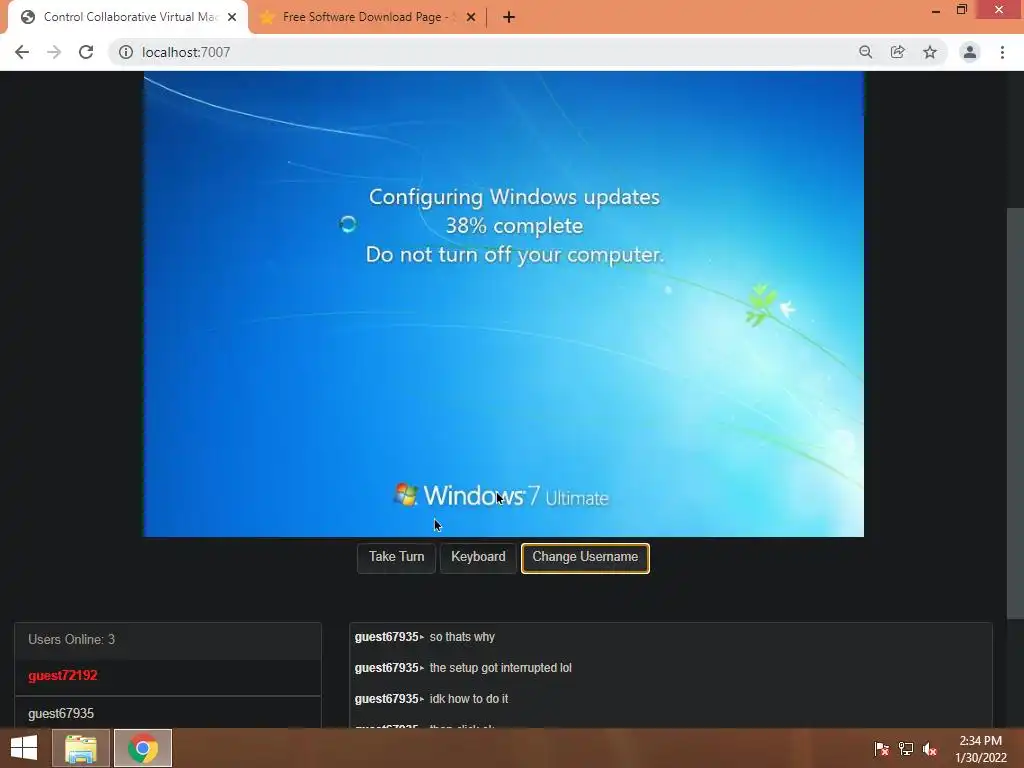Image resolution: width=1024 pixels, height=768 pixels.
Task: Bookmark this page with the star icon
Action: pos(930,52)
